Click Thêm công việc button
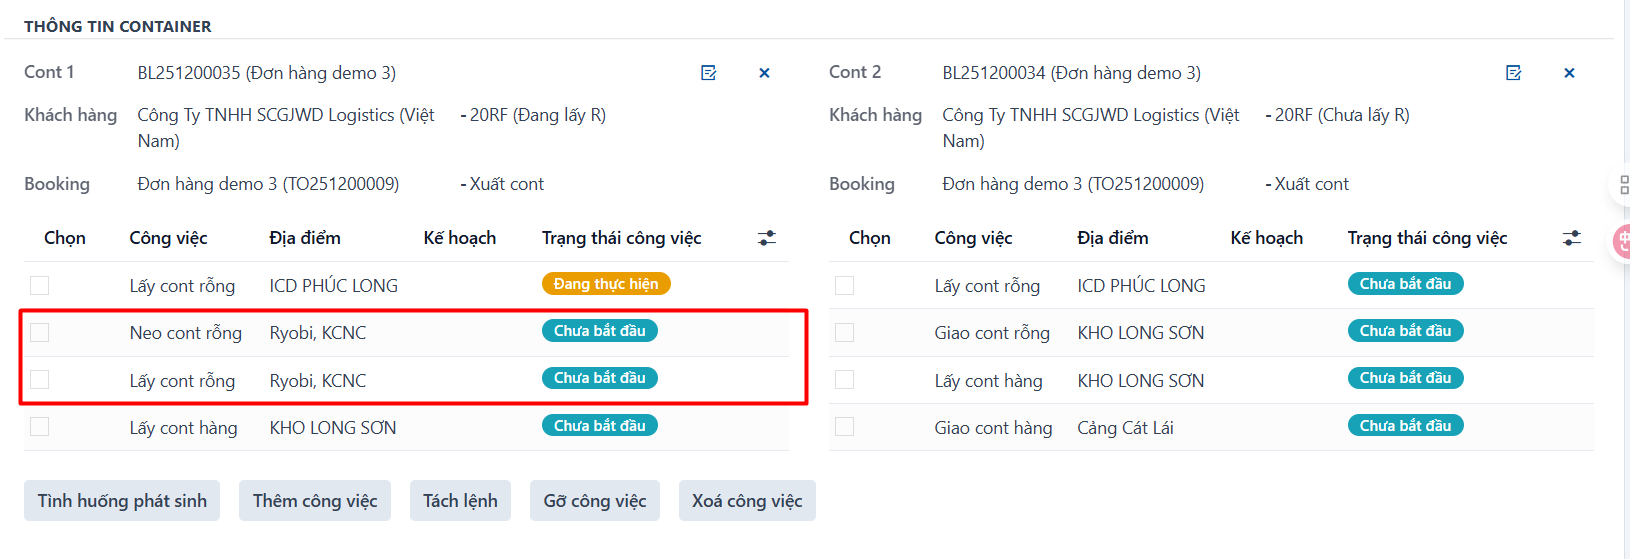Screen dimensions: 1630x559 (315, 501)
